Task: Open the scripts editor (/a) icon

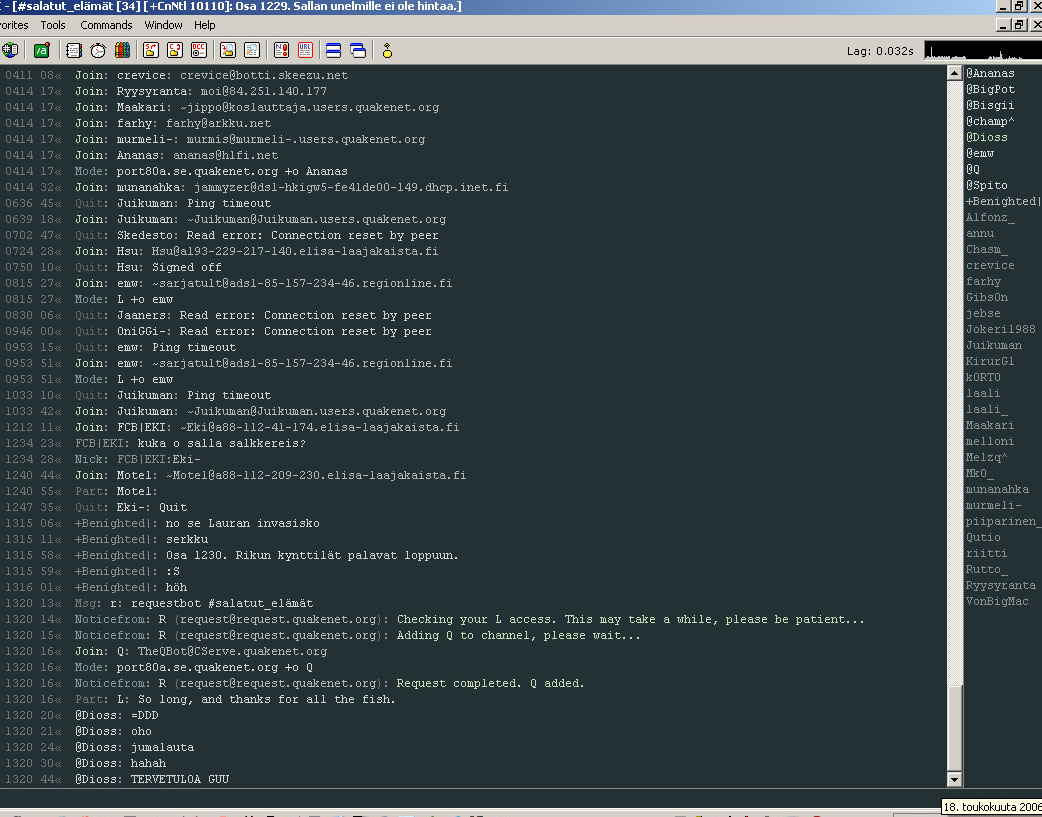Action: [42, 51]
